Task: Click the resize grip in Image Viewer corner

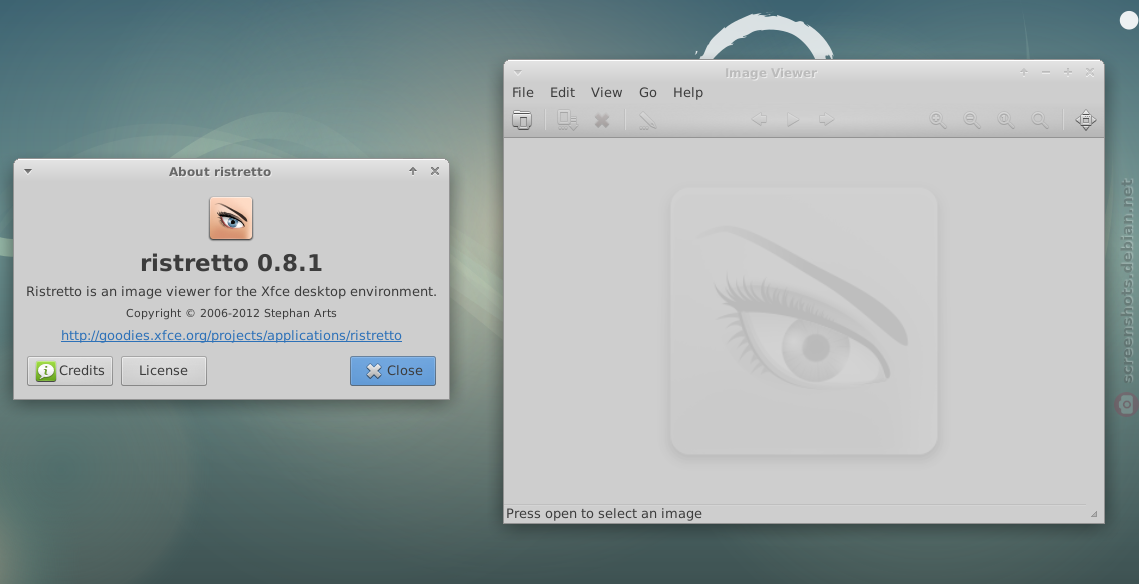Action: [1094, 514]
